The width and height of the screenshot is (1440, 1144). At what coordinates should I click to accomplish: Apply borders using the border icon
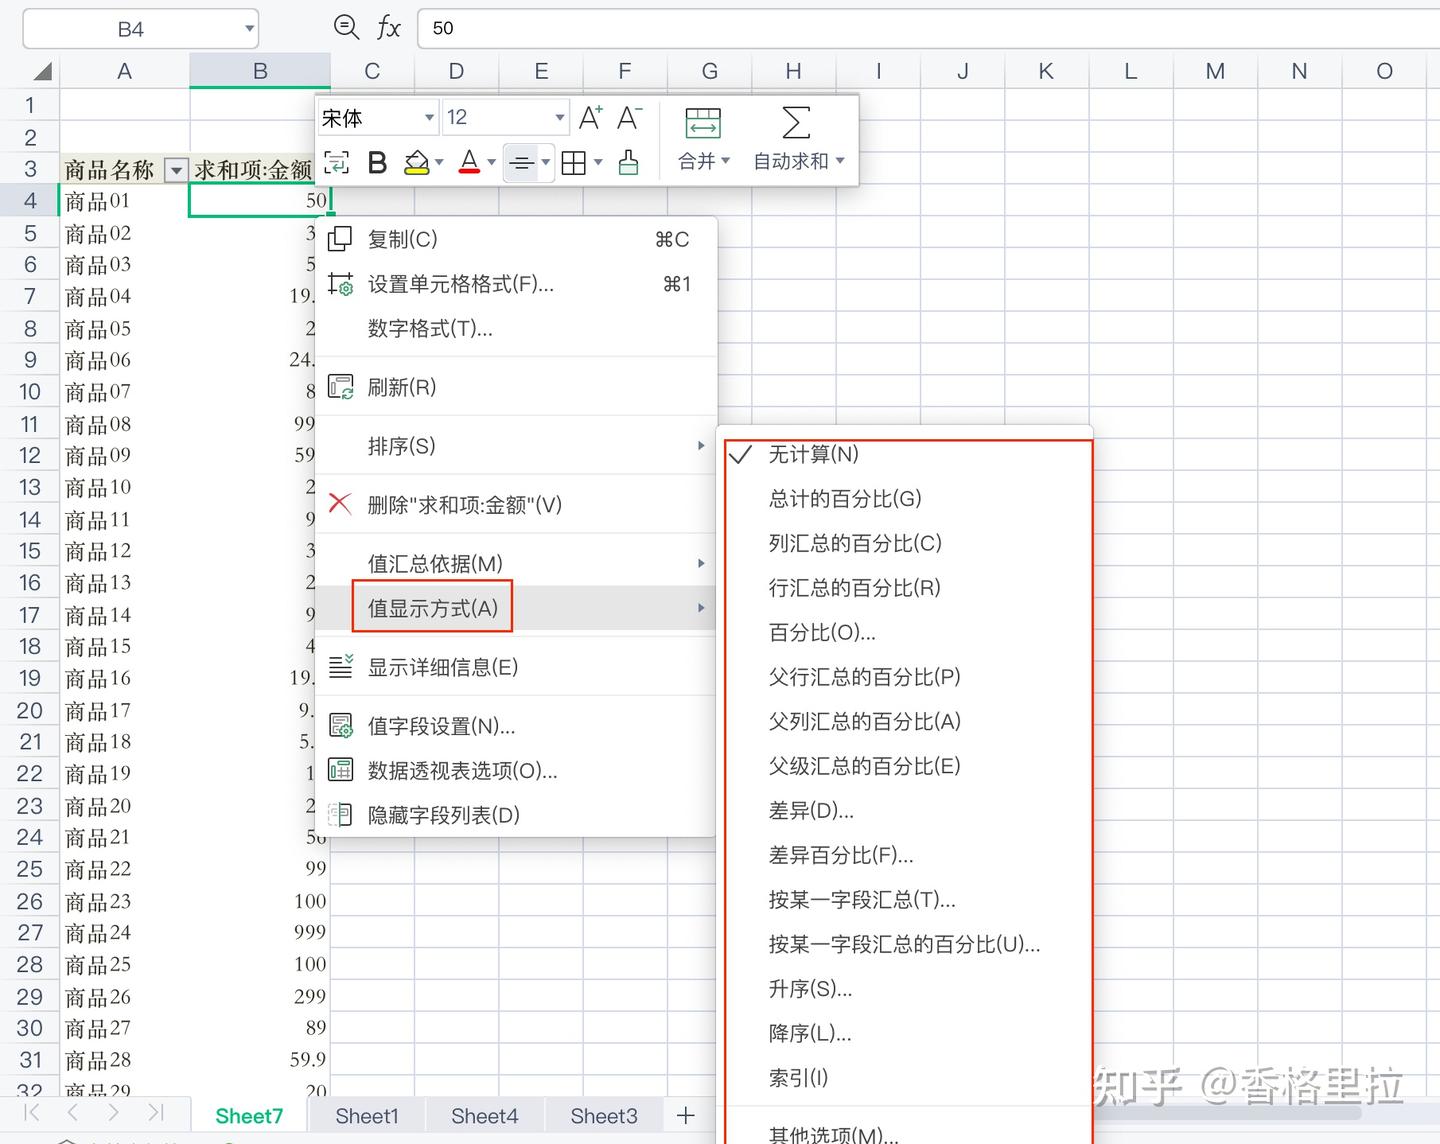574,162
